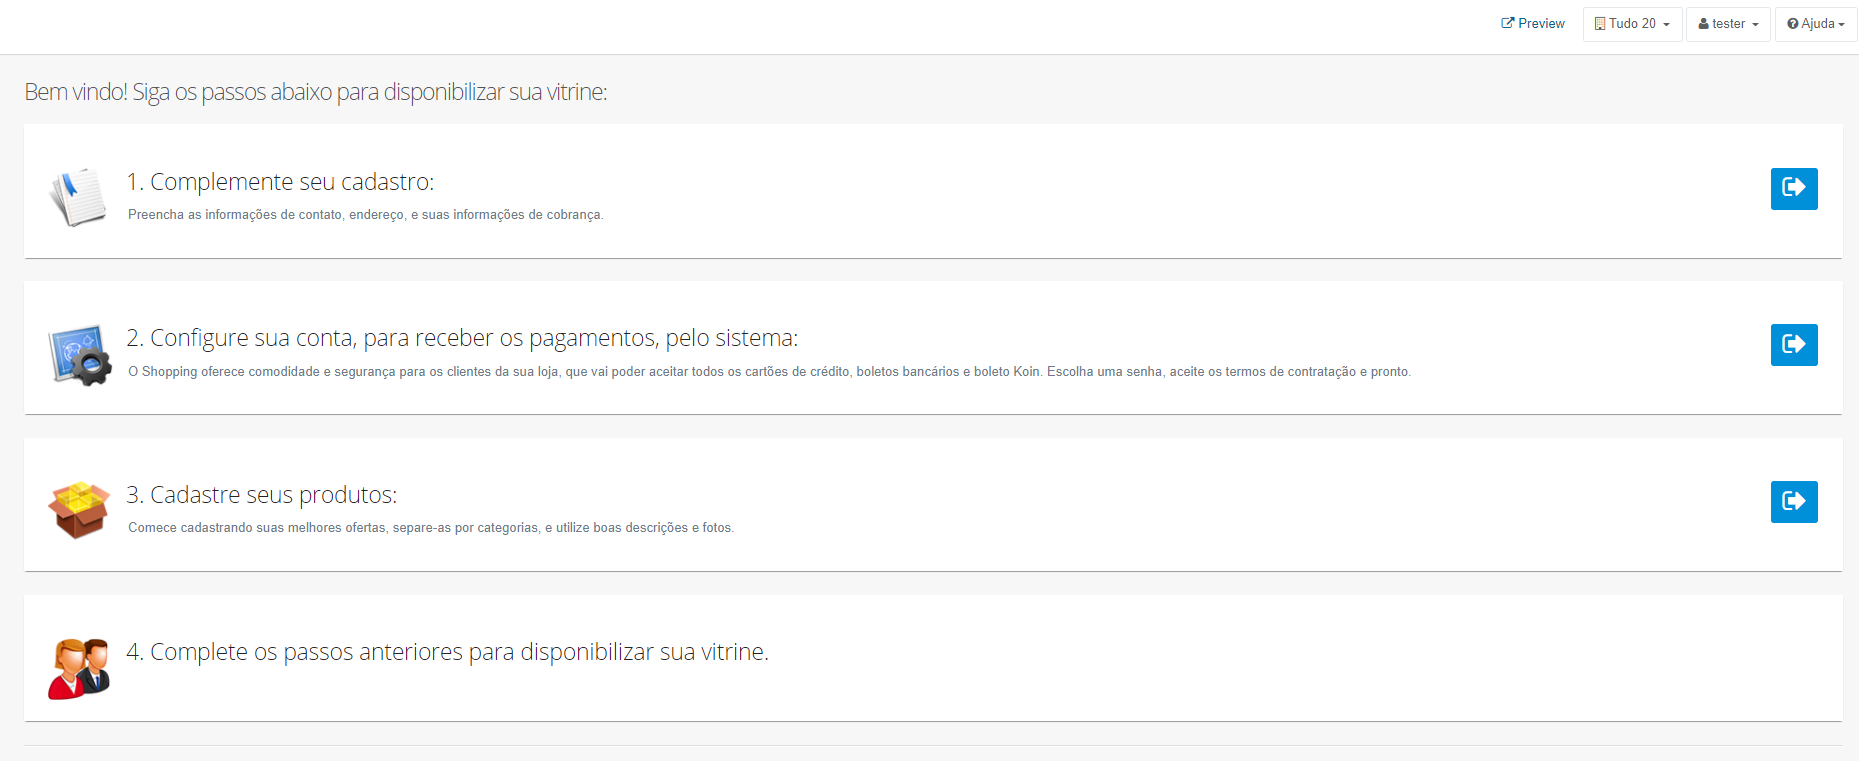Screen dimensions: 1859x761
Task: Click the Bem vindo welcome heading text
Action: point(316,92)
